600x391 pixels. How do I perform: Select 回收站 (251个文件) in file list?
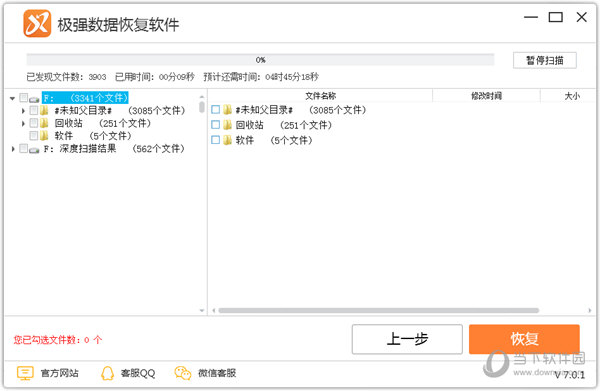pyautogui.click(x=284, y=125)
